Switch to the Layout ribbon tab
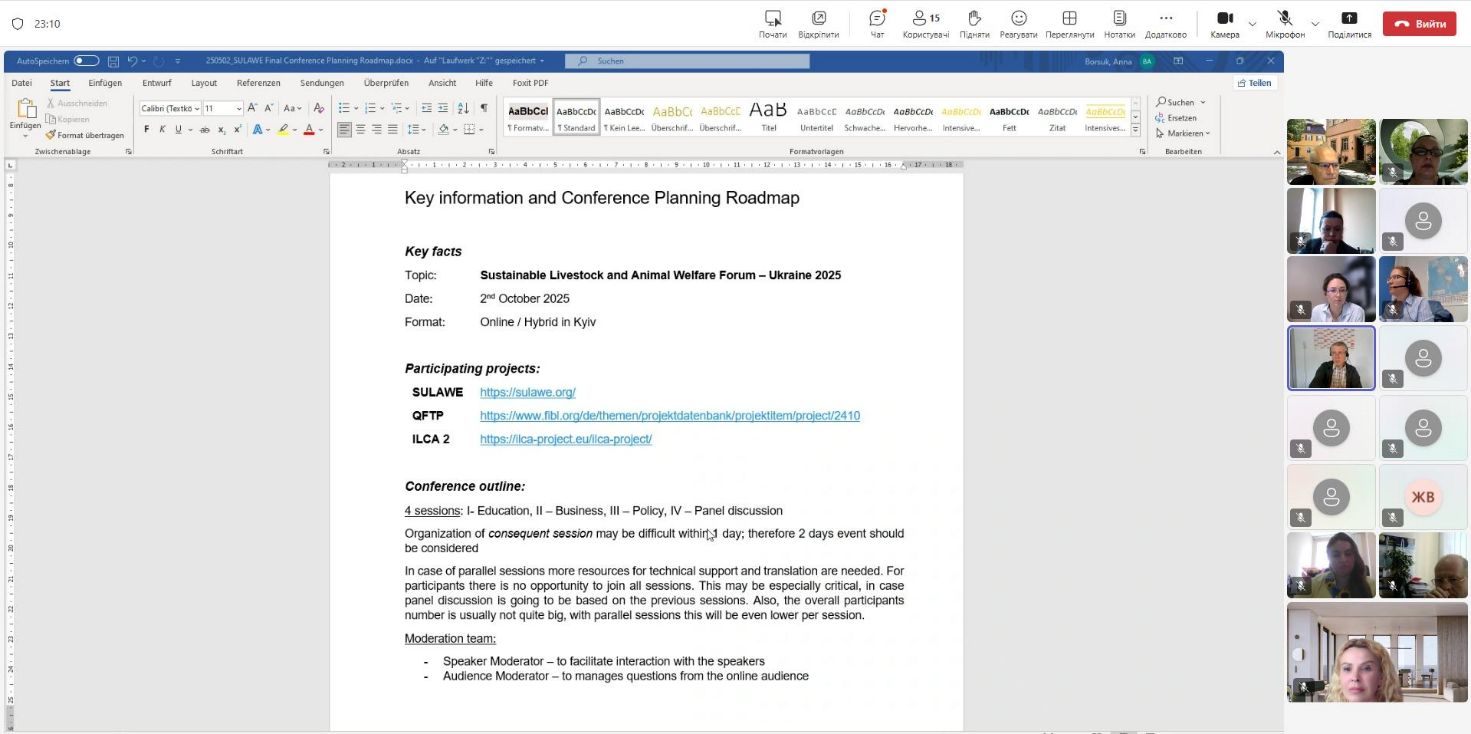1471x734 pixels. [x=204, y=83]
